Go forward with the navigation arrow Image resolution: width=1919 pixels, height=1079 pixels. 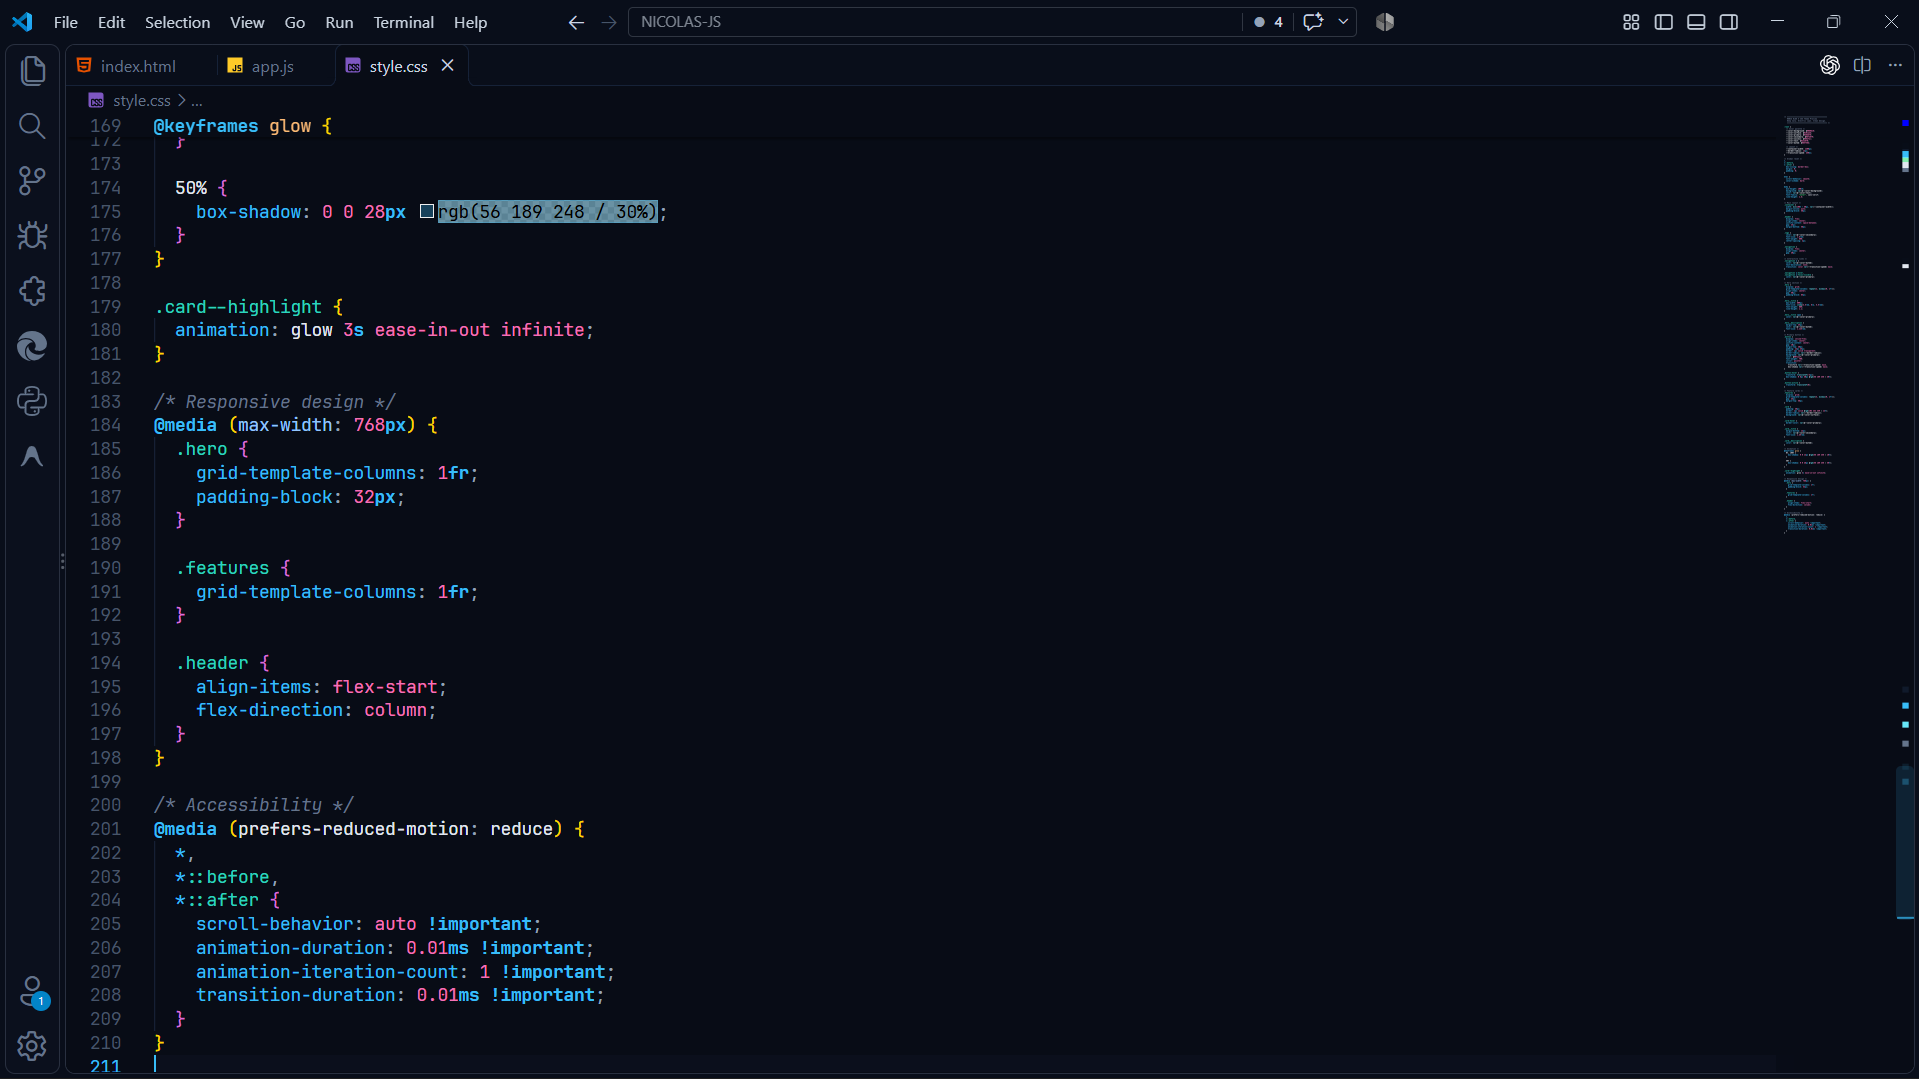[x=609, y=22]
